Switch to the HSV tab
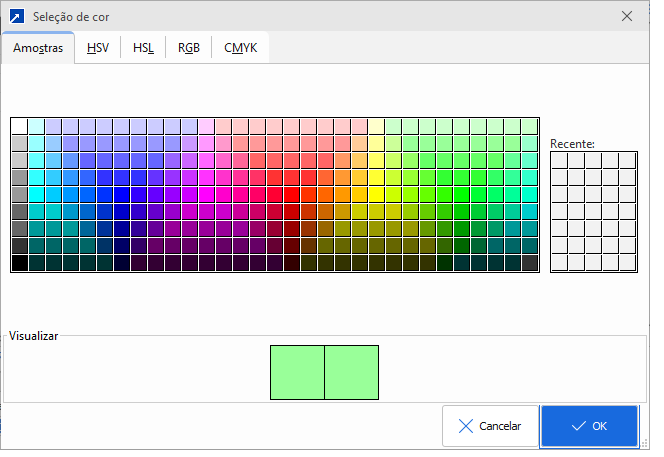 click(x=98, y=48)
